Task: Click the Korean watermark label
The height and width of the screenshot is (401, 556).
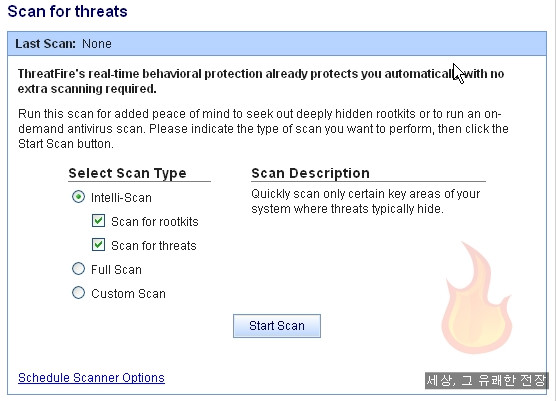Action: [486, 380]
